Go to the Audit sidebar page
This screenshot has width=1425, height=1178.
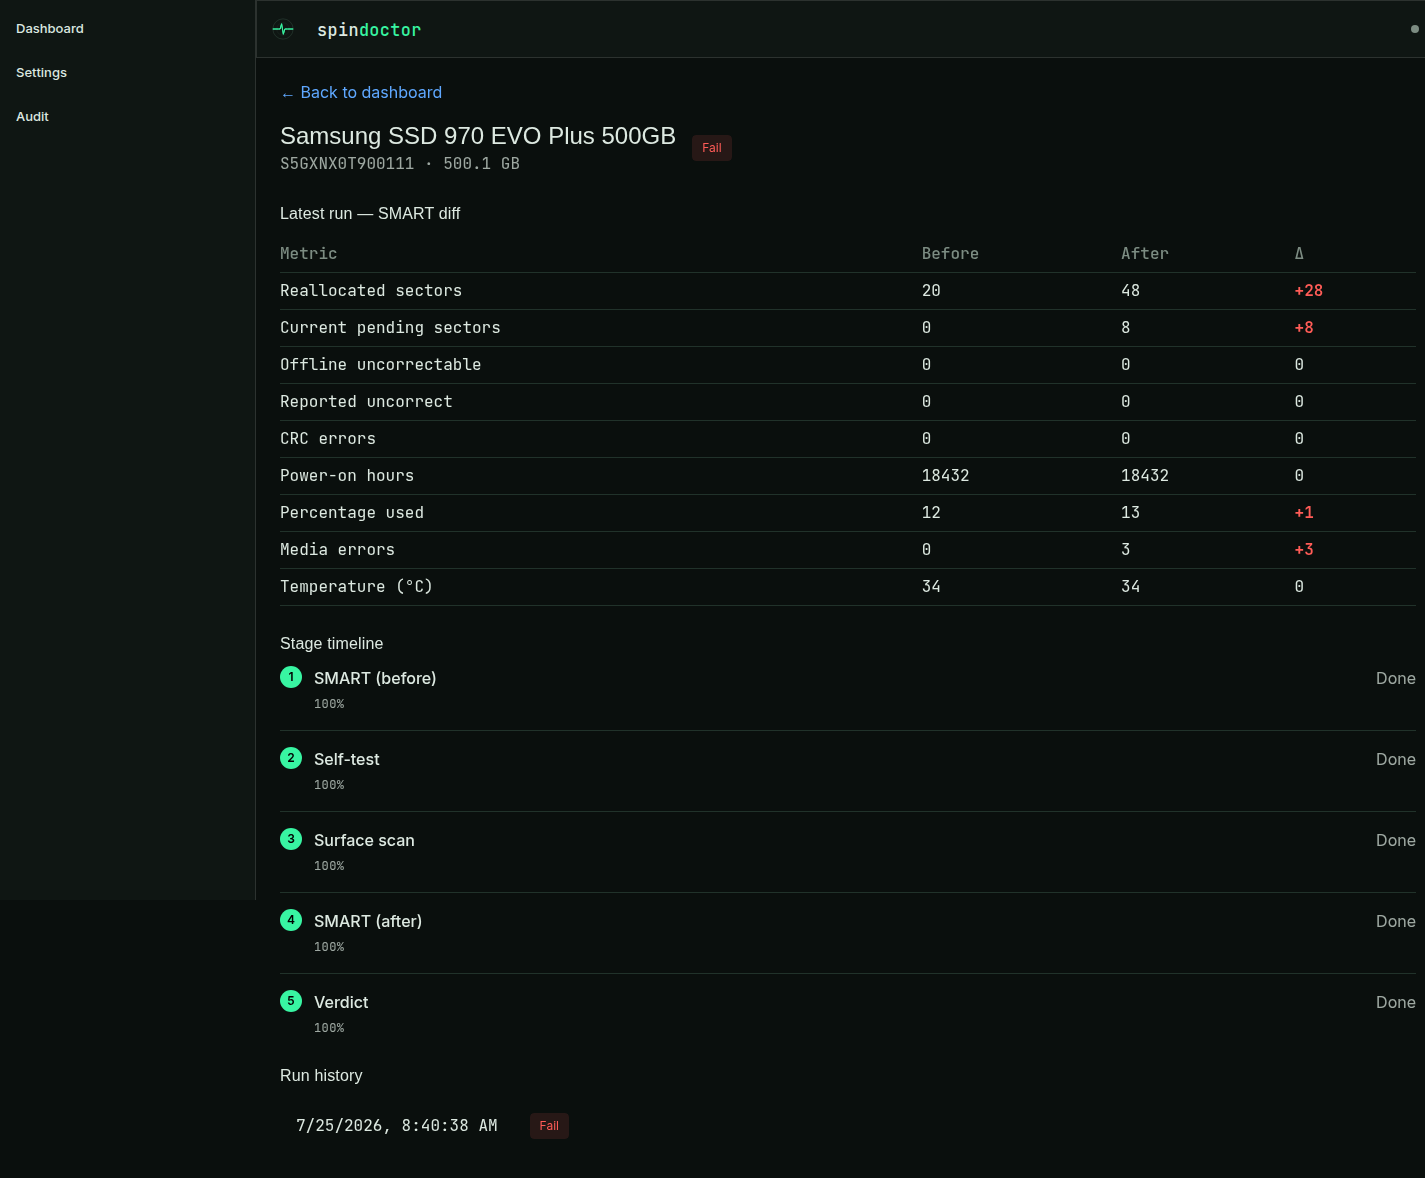point(32,117)
